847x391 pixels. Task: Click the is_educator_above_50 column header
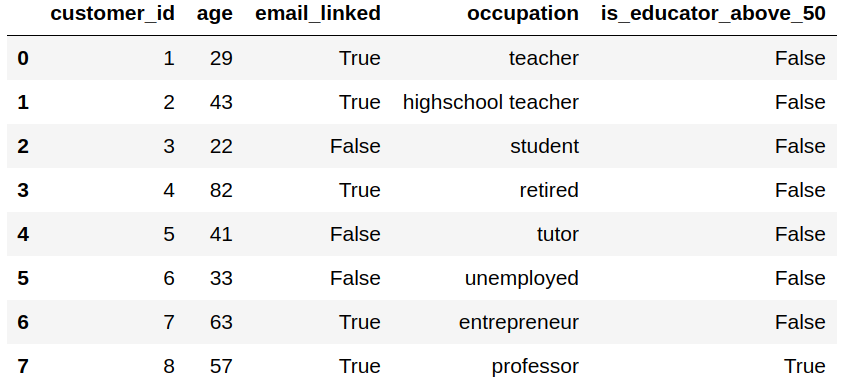pos(713,14)
